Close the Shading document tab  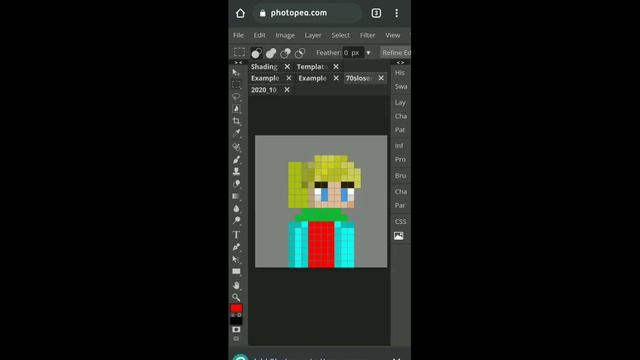pos(287,67)
